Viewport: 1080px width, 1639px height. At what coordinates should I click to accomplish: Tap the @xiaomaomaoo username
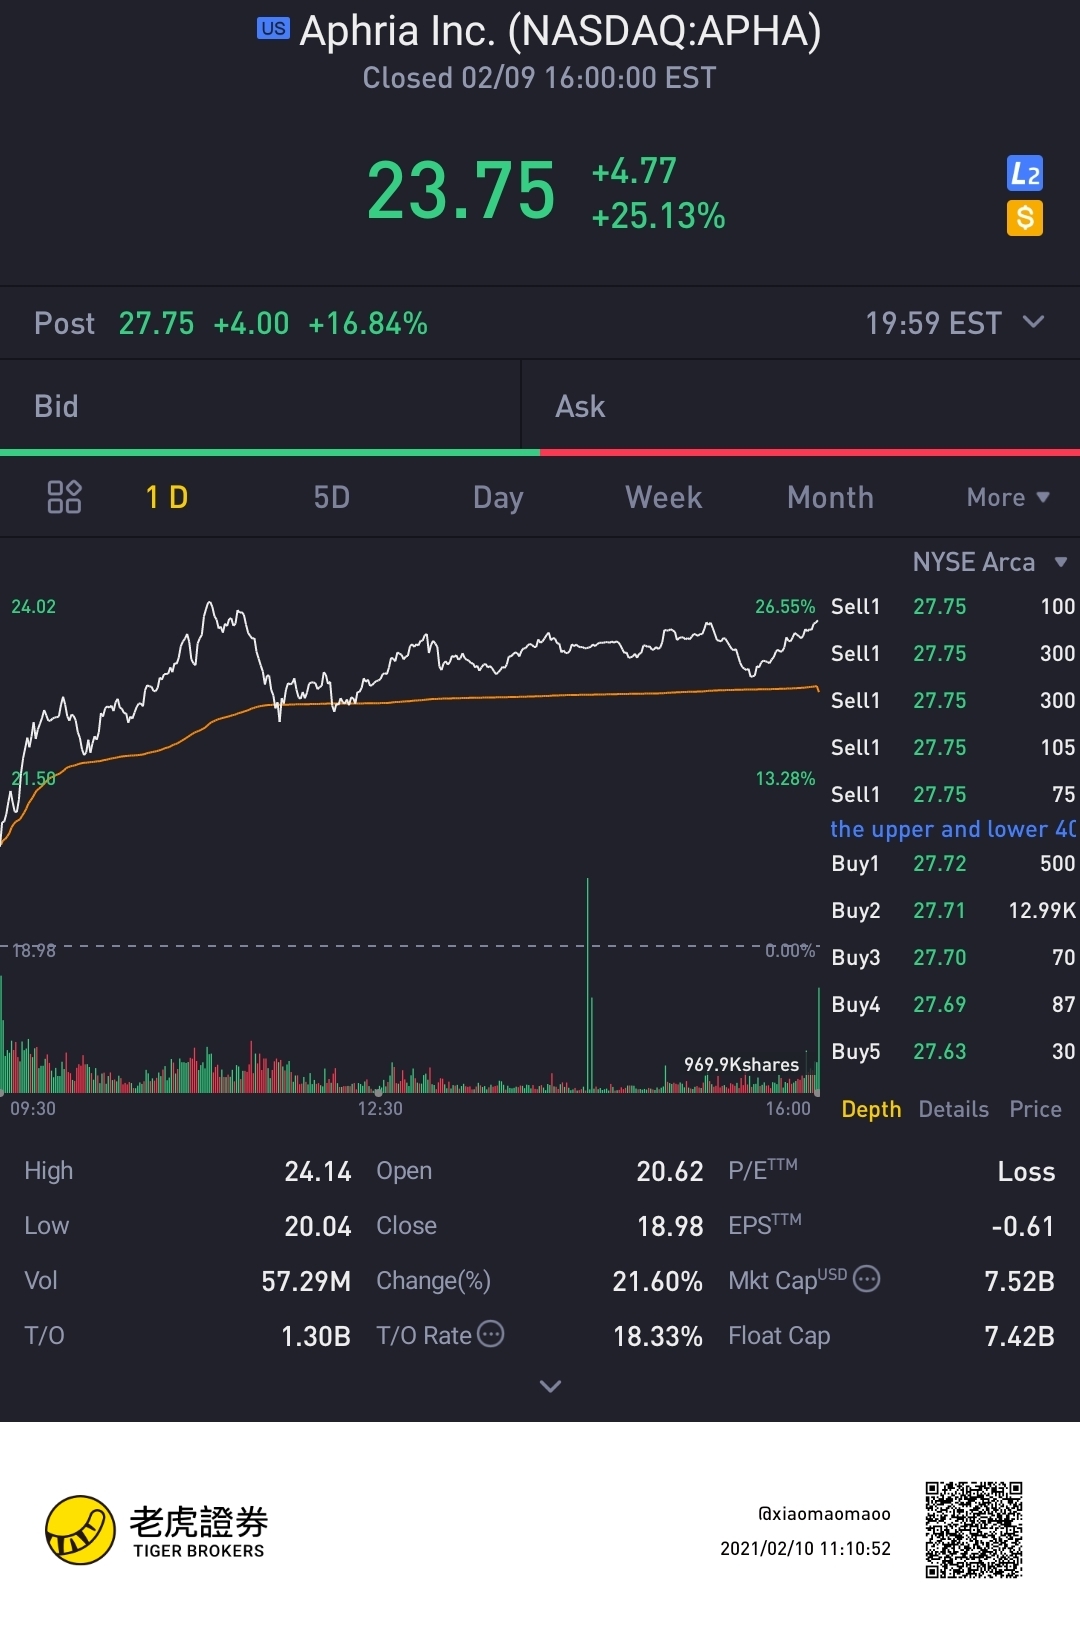pos(824,1514)
